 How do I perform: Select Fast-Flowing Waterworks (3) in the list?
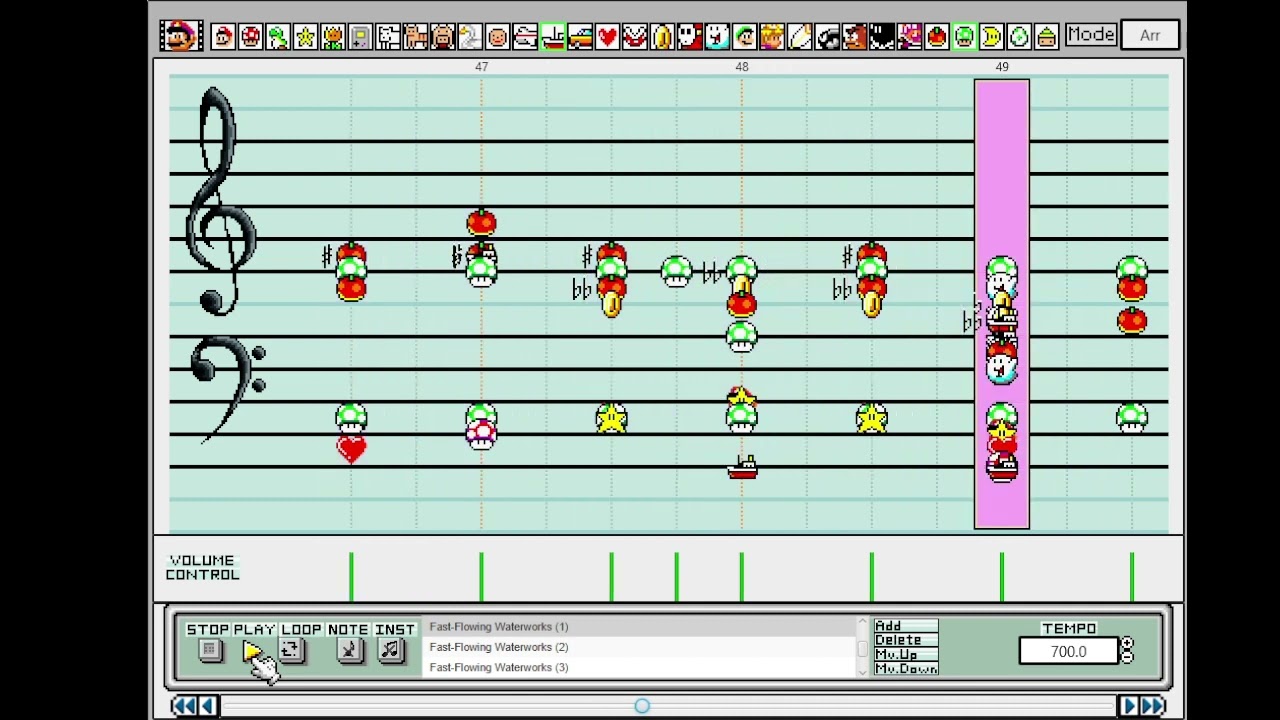pyautogui.click(x=640, y=667)
